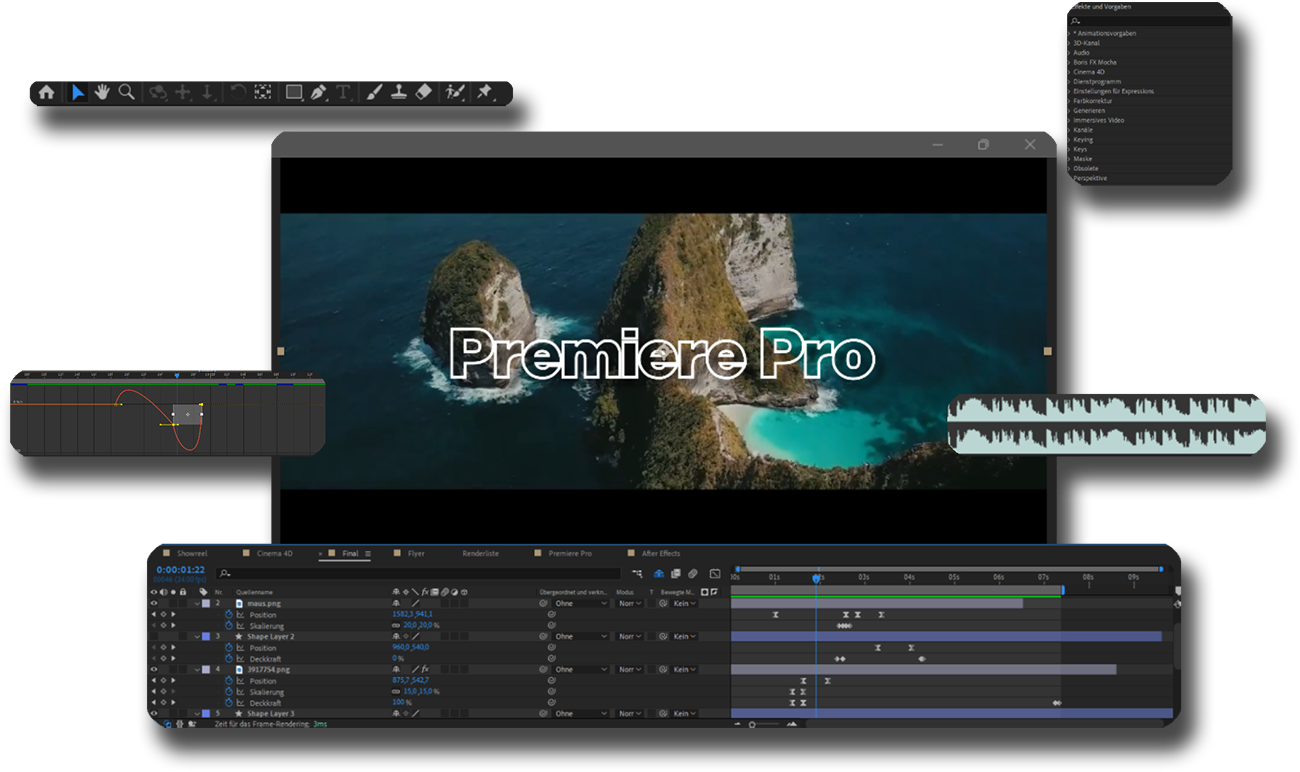This screenshot has height=772, width=1300.
Task: Click Position value 1582,3 941,1 of maus.png
Action: (412, 614)
